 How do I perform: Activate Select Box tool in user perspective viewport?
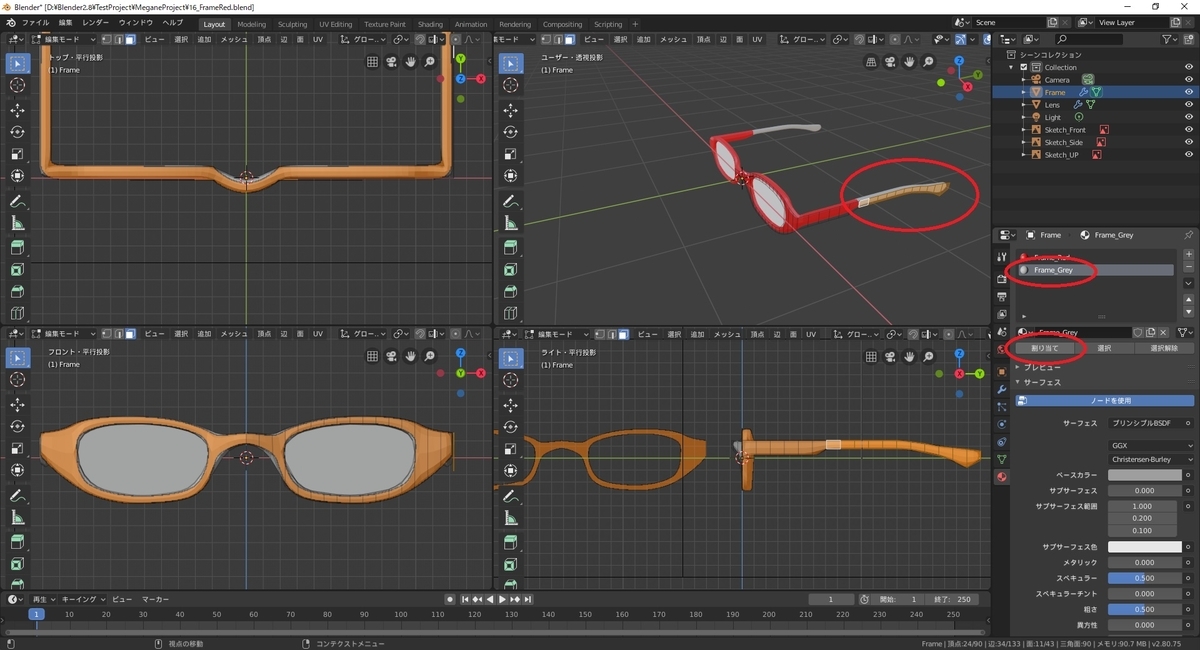click(511, 64)
